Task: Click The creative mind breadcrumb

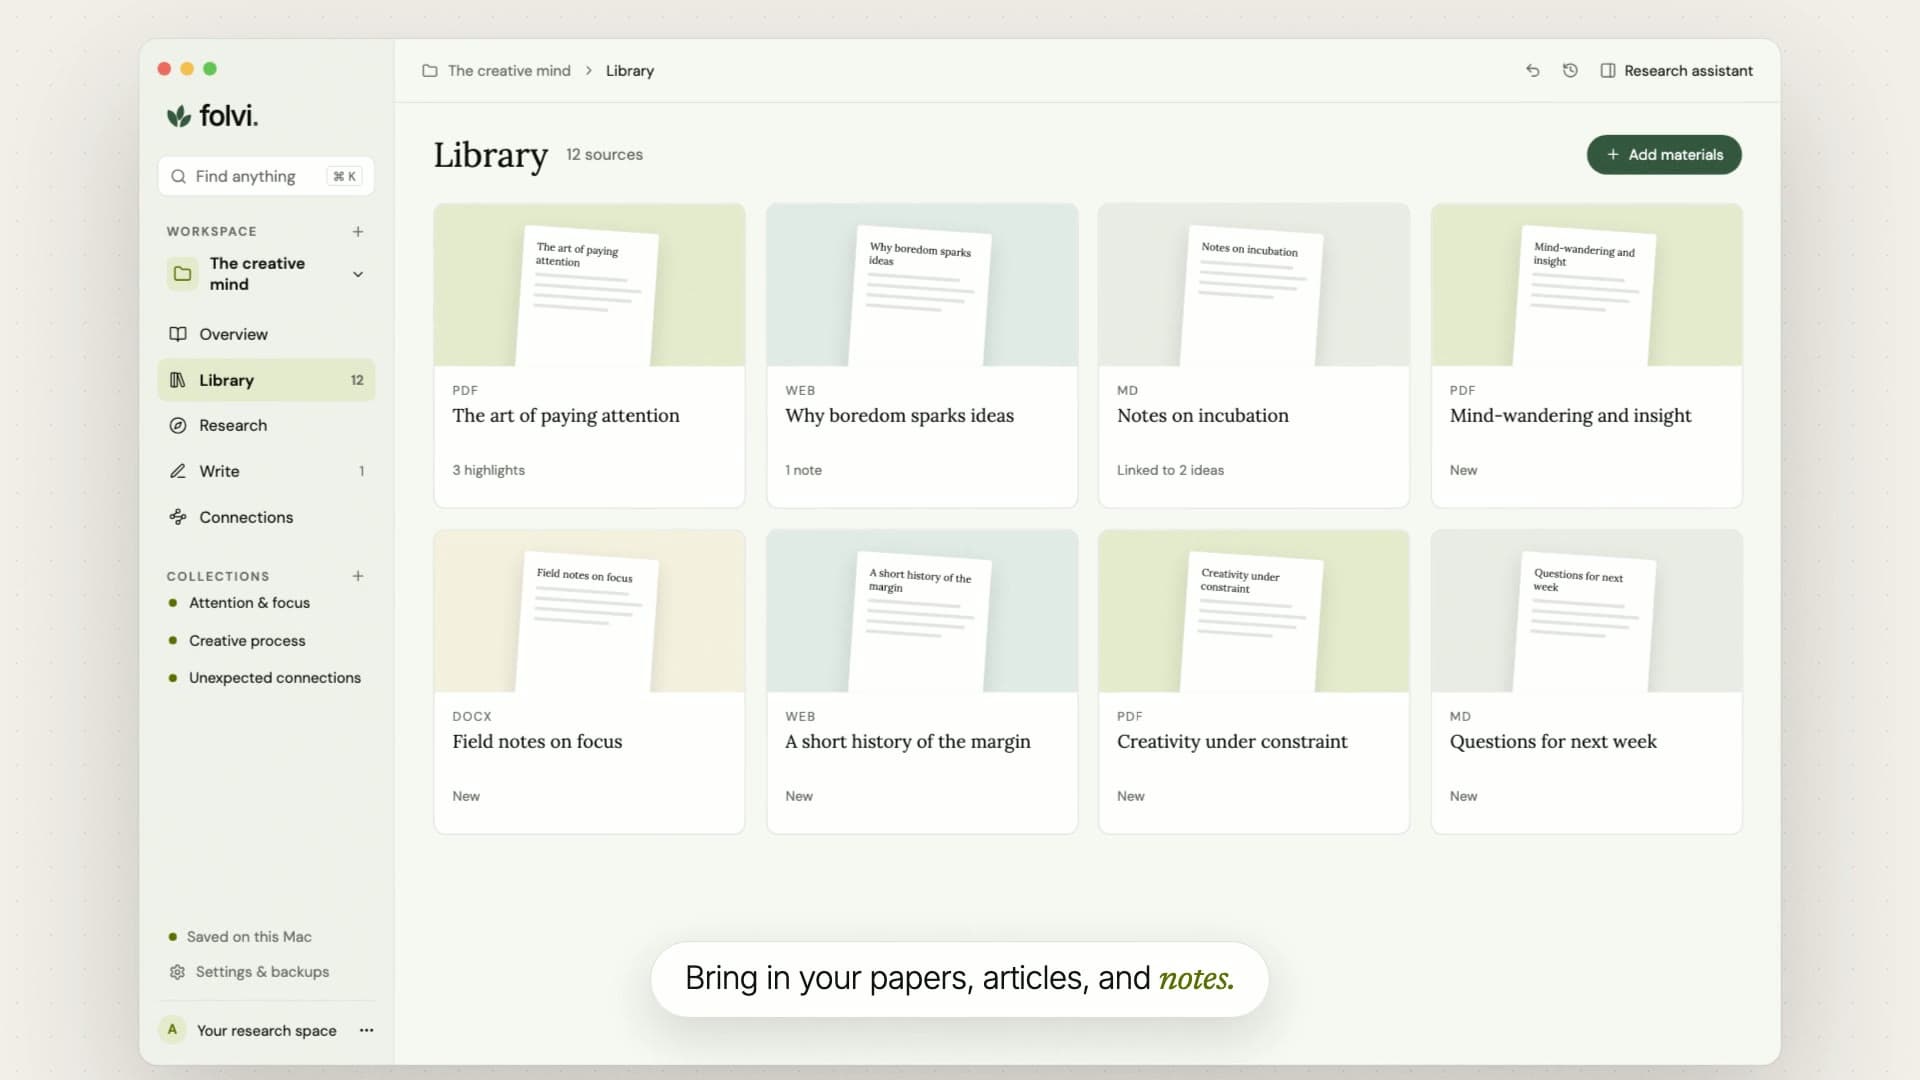Action: click(x=509, y=71)
